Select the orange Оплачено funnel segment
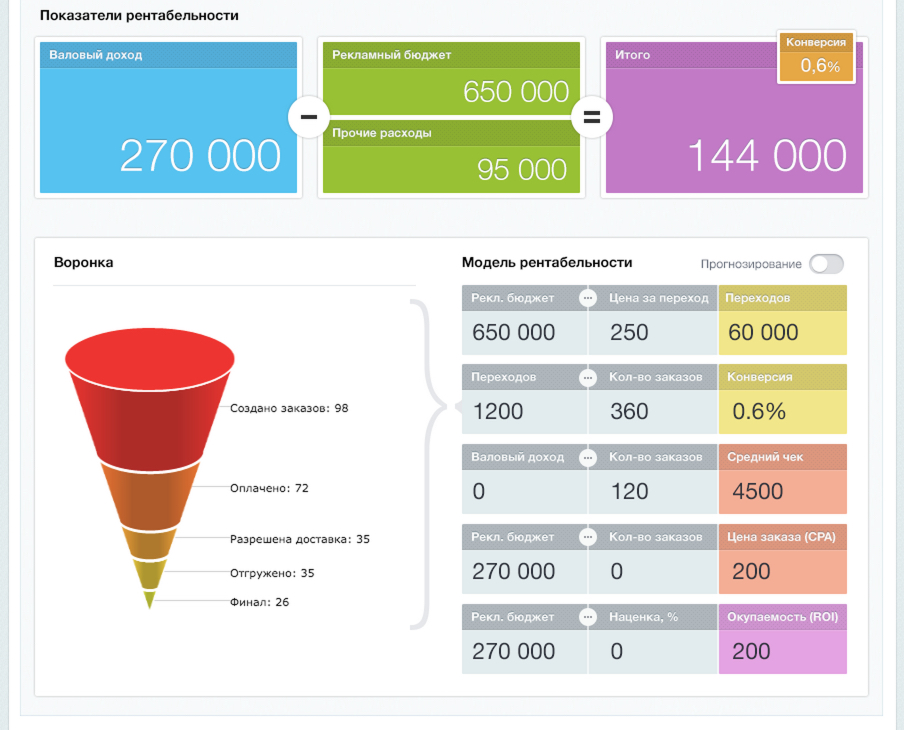 (150, 493)
